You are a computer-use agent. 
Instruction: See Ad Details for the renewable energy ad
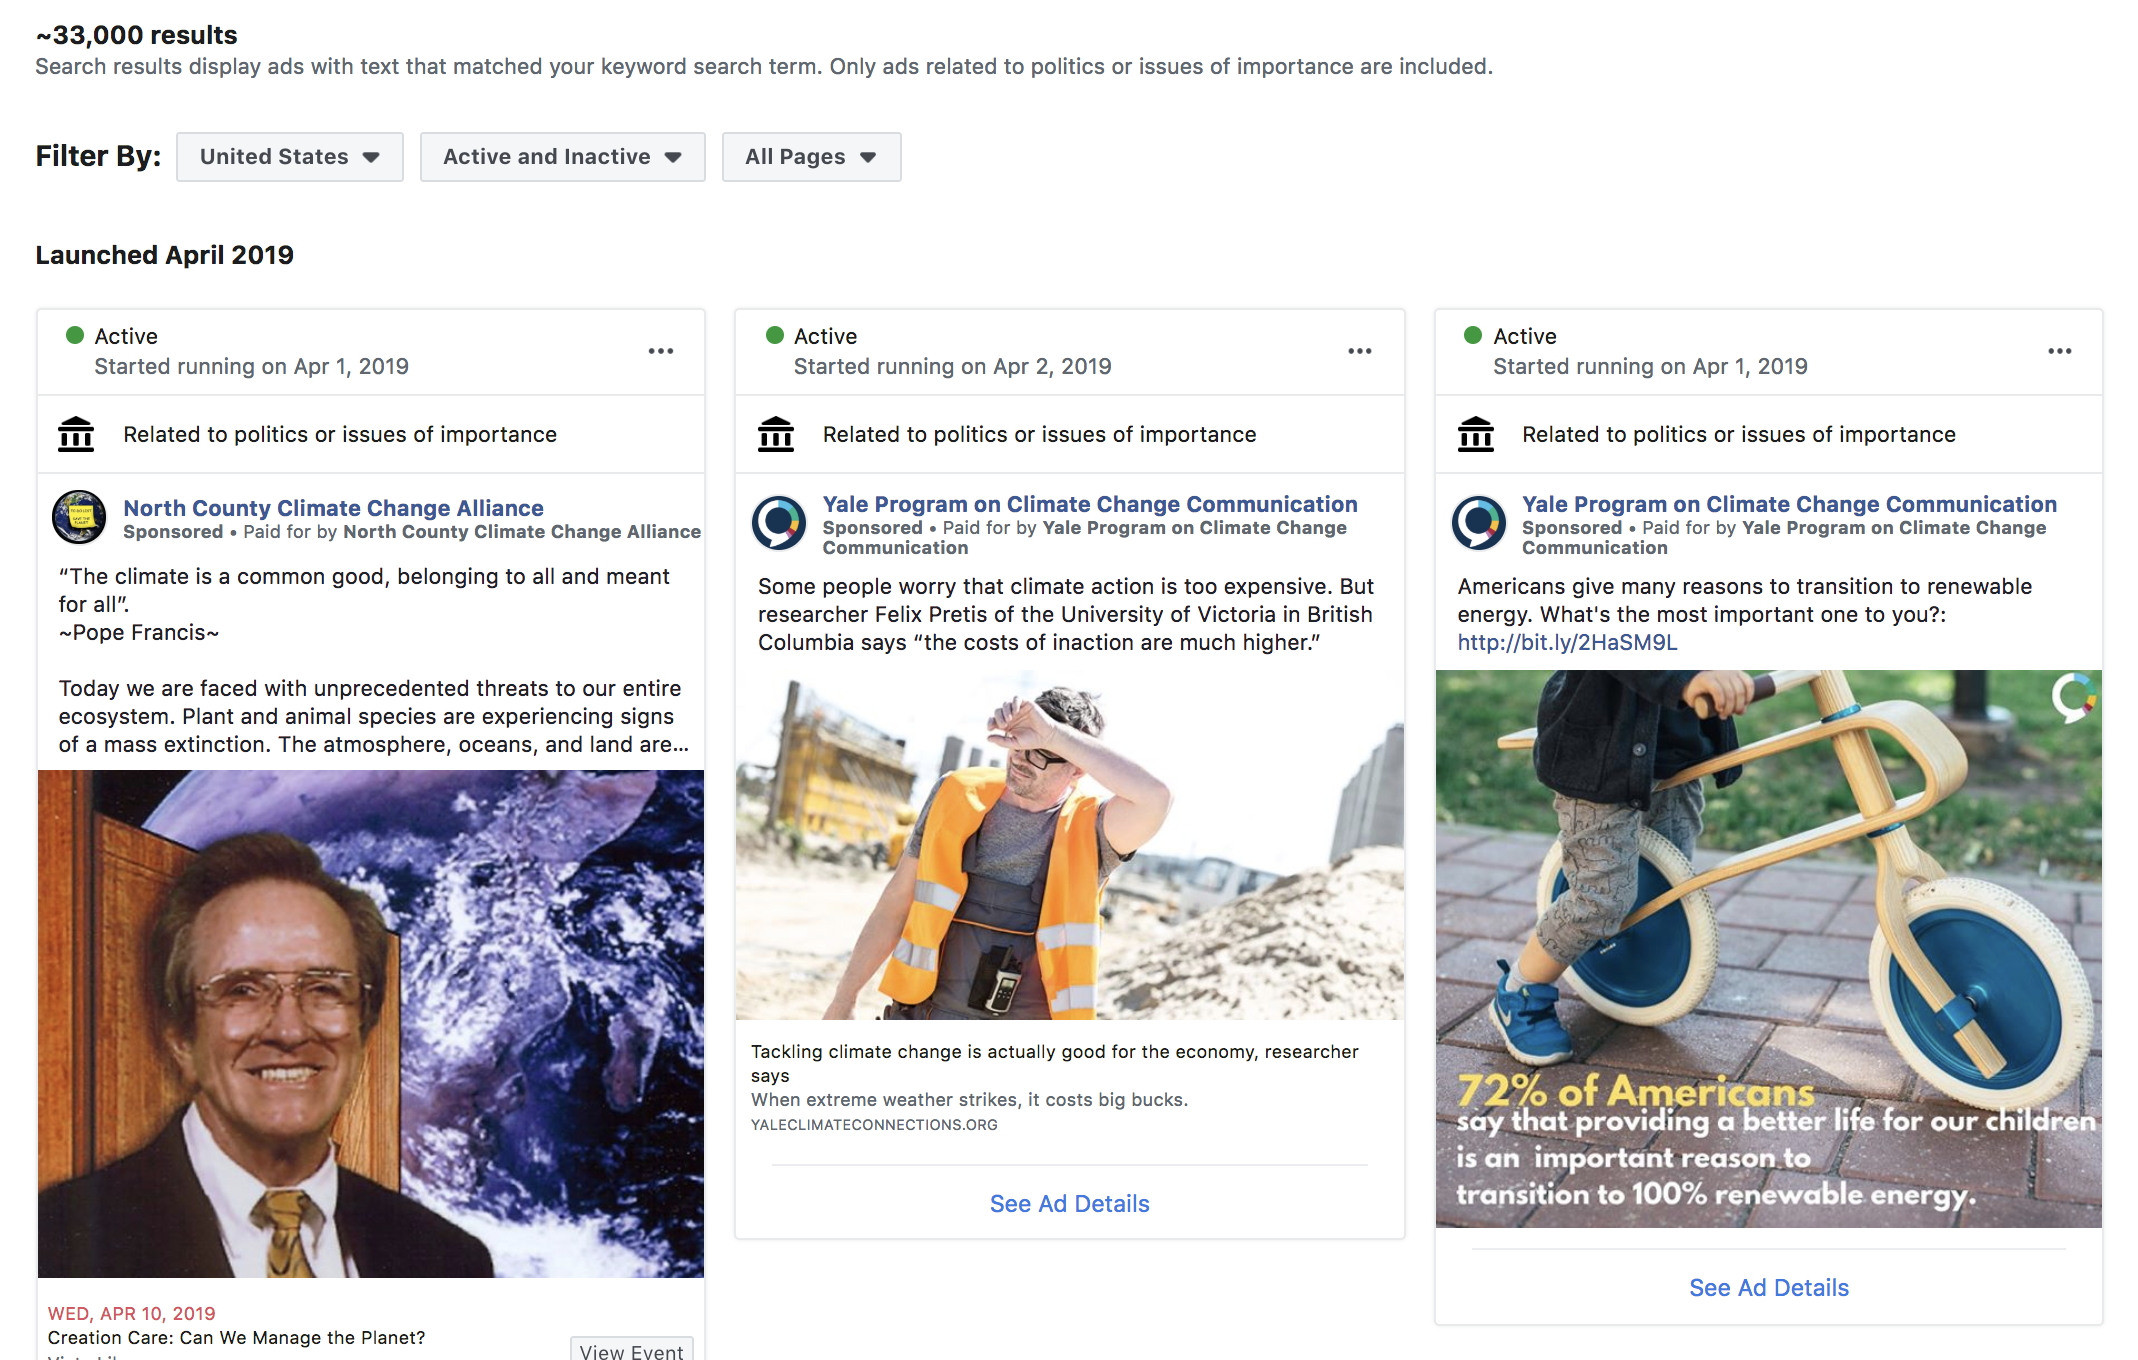coord(1769,1288)
